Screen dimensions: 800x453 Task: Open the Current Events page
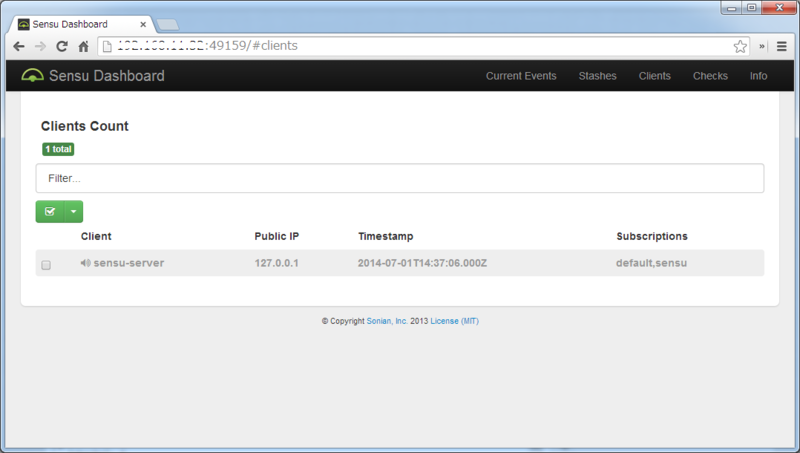pyautogui.click(x=521, y=76)
